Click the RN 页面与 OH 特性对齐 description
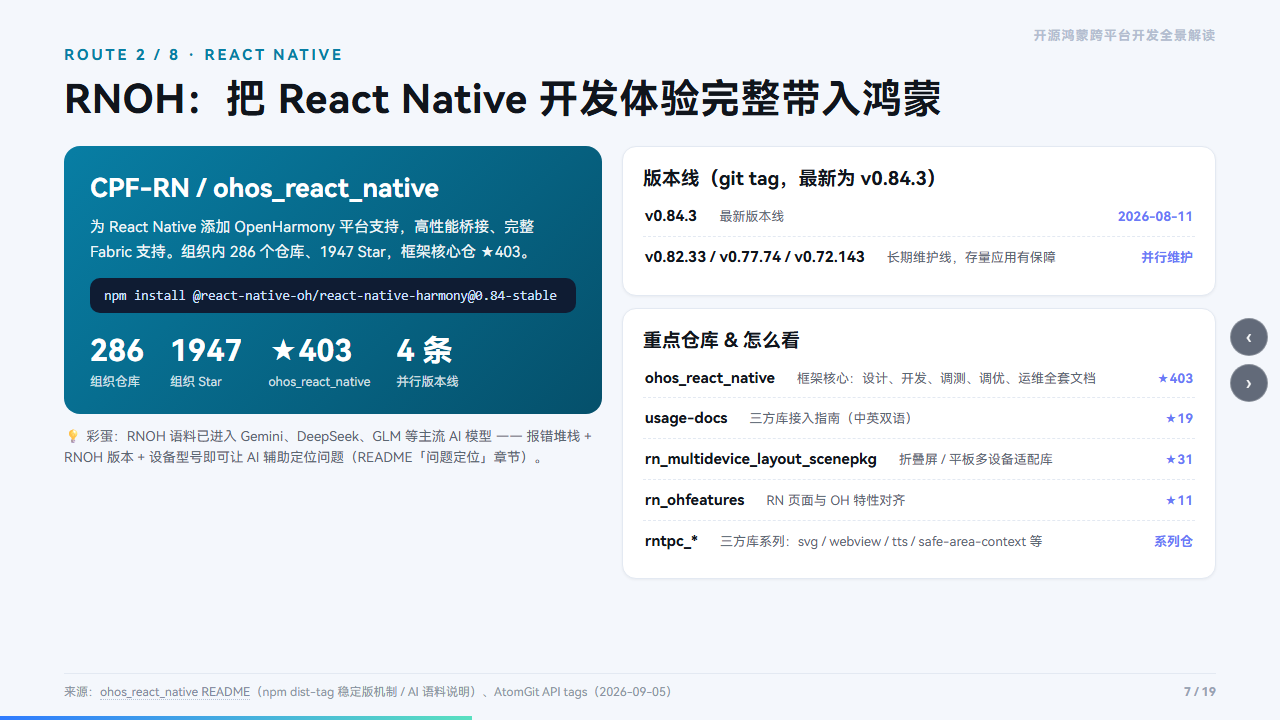 pos(836,501)
